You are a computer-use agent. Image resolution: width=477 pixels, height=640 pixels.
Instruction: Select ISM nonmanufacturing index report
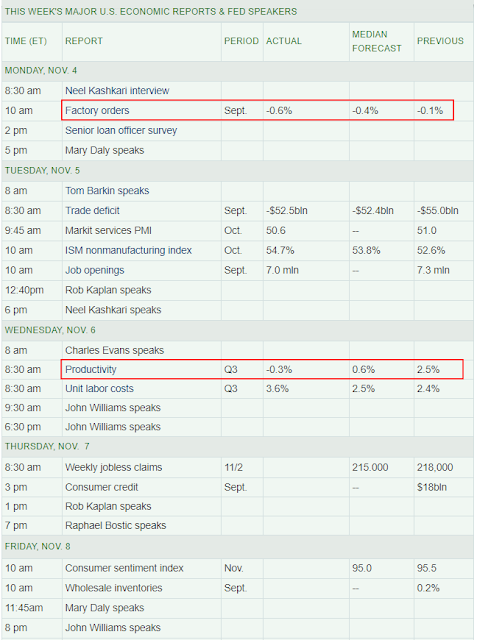tap(129, 251)
